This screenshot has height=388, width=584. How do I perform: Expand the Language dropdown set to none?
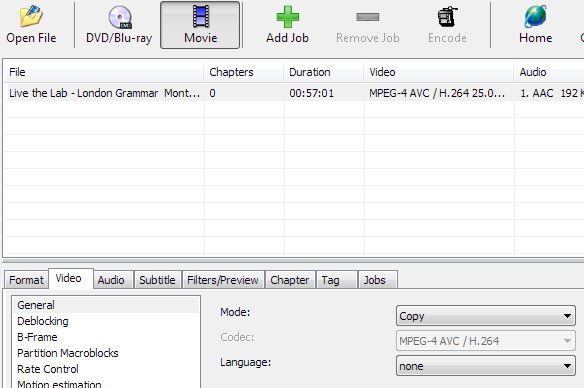pos(486,366)
